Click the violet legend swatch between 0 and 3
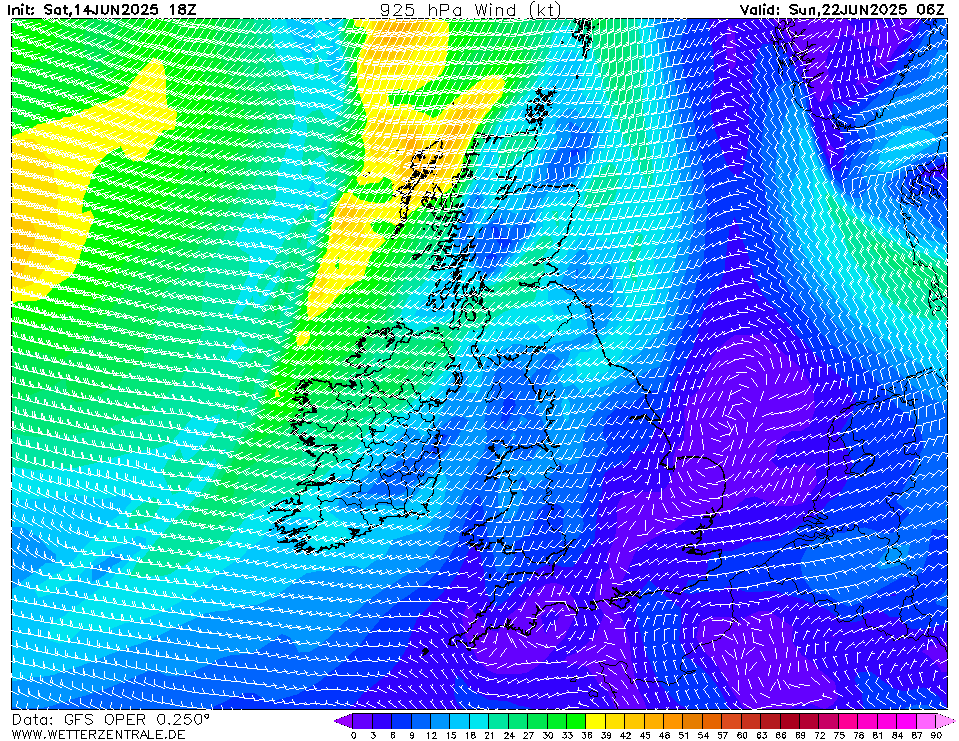This screenshot has width=959, height=741. [x=363, y=720]
